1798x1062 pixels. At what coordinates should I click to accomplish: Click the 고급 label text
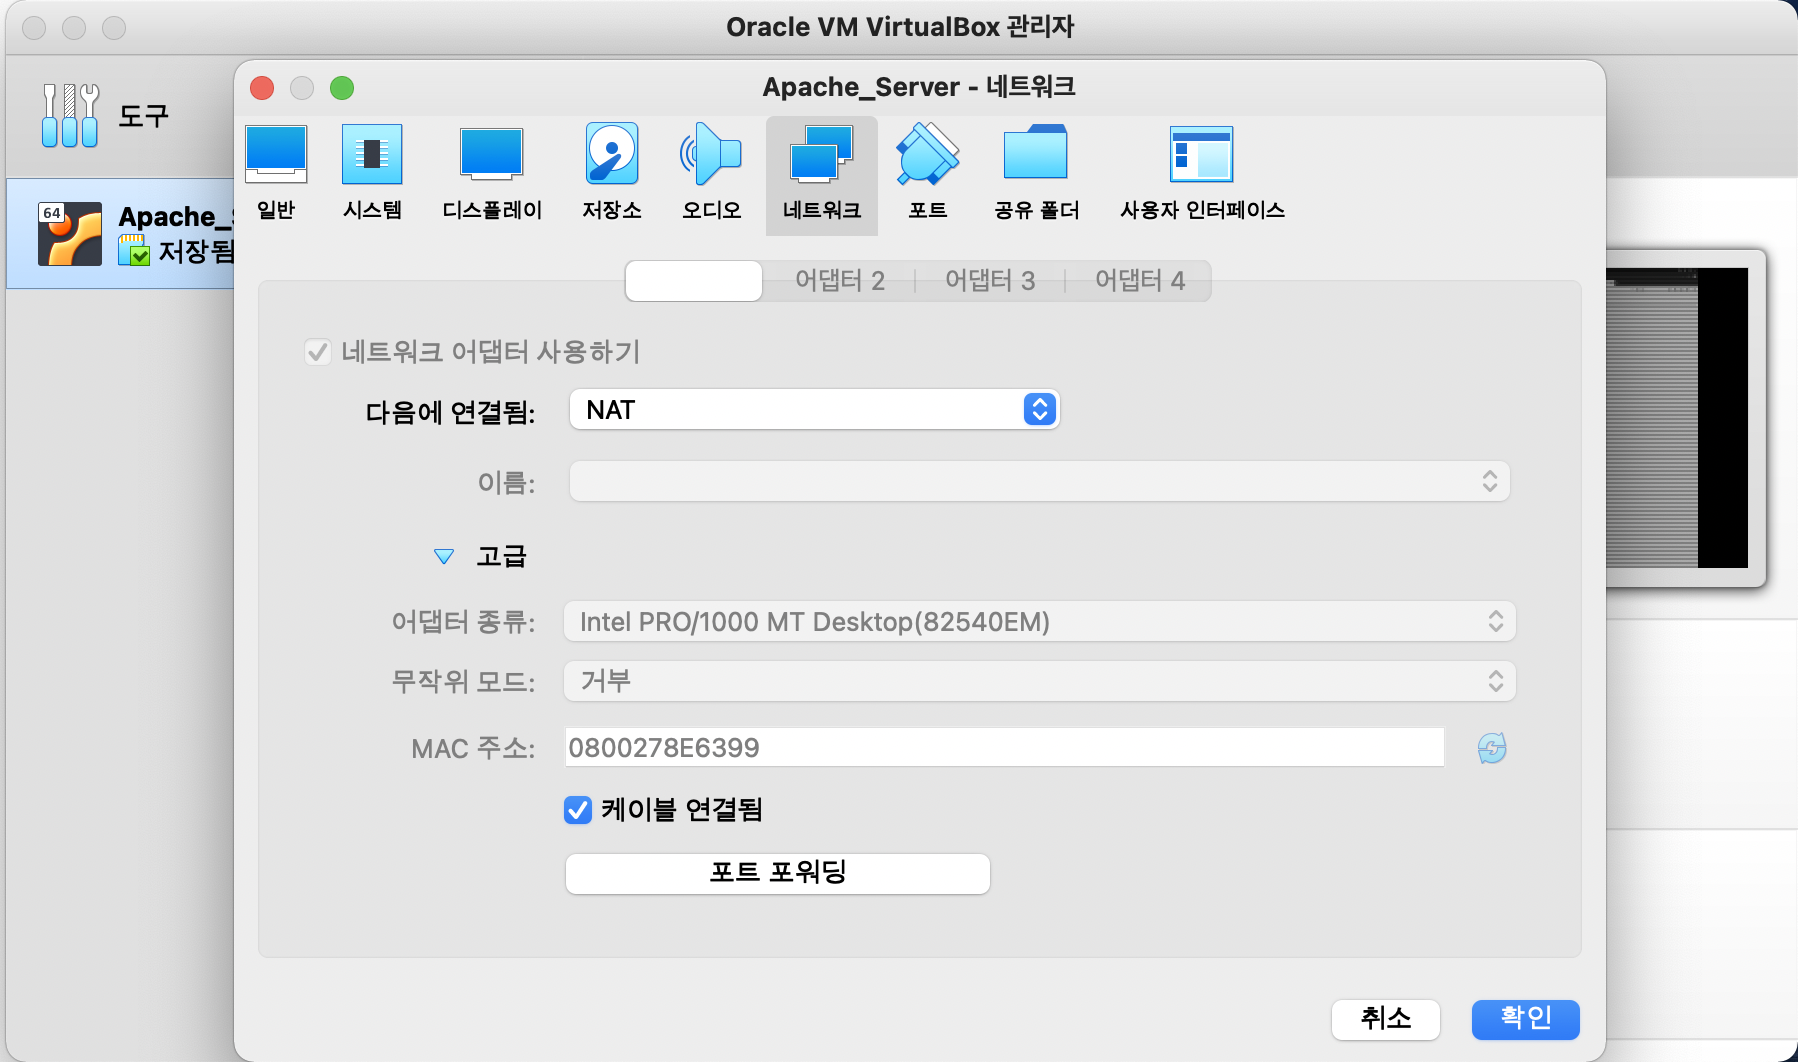tap(501, 556)
